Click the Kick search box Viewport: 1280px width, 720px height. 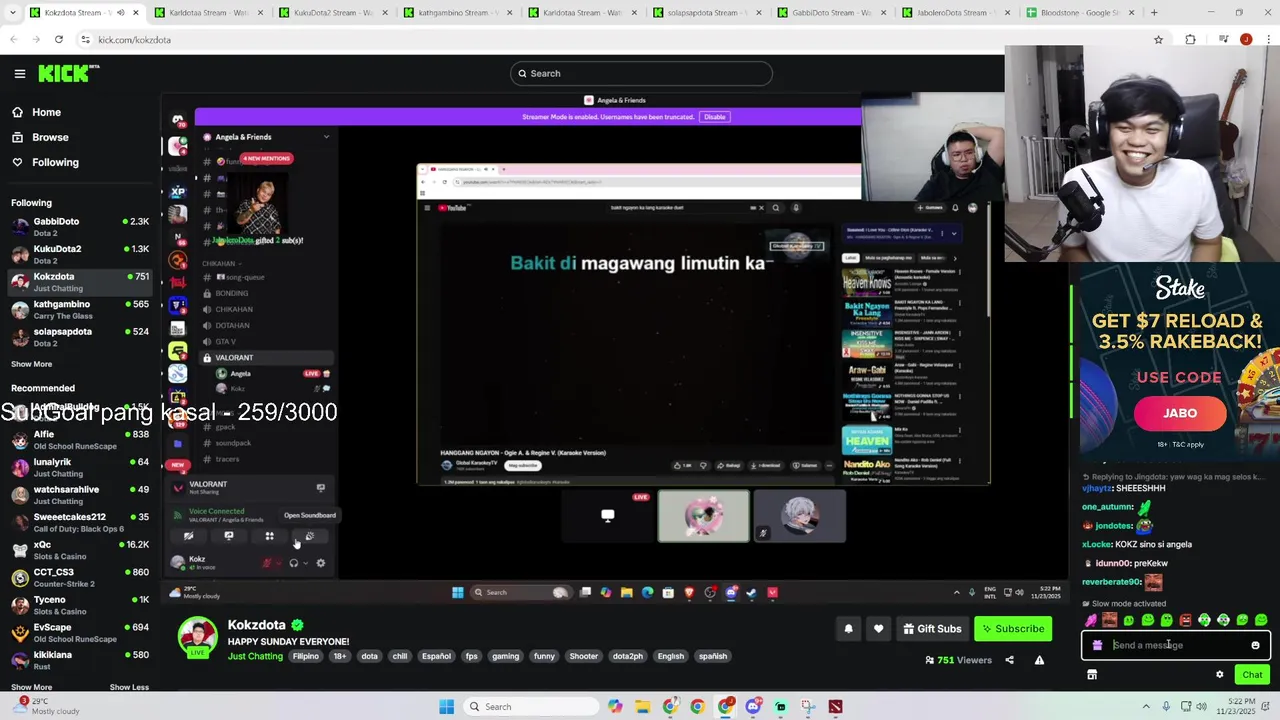[x=641, y=73]
